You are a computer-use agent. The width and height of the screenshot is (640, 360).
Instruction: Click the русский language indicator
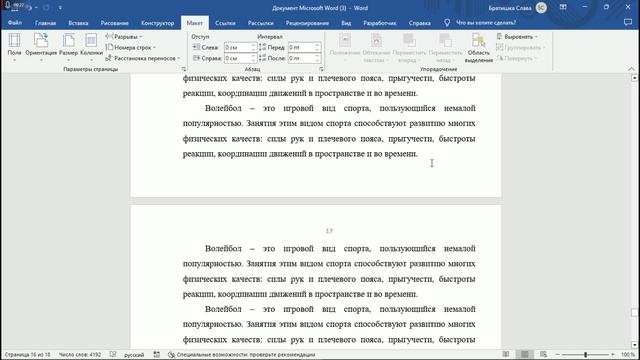coord(134,355)
